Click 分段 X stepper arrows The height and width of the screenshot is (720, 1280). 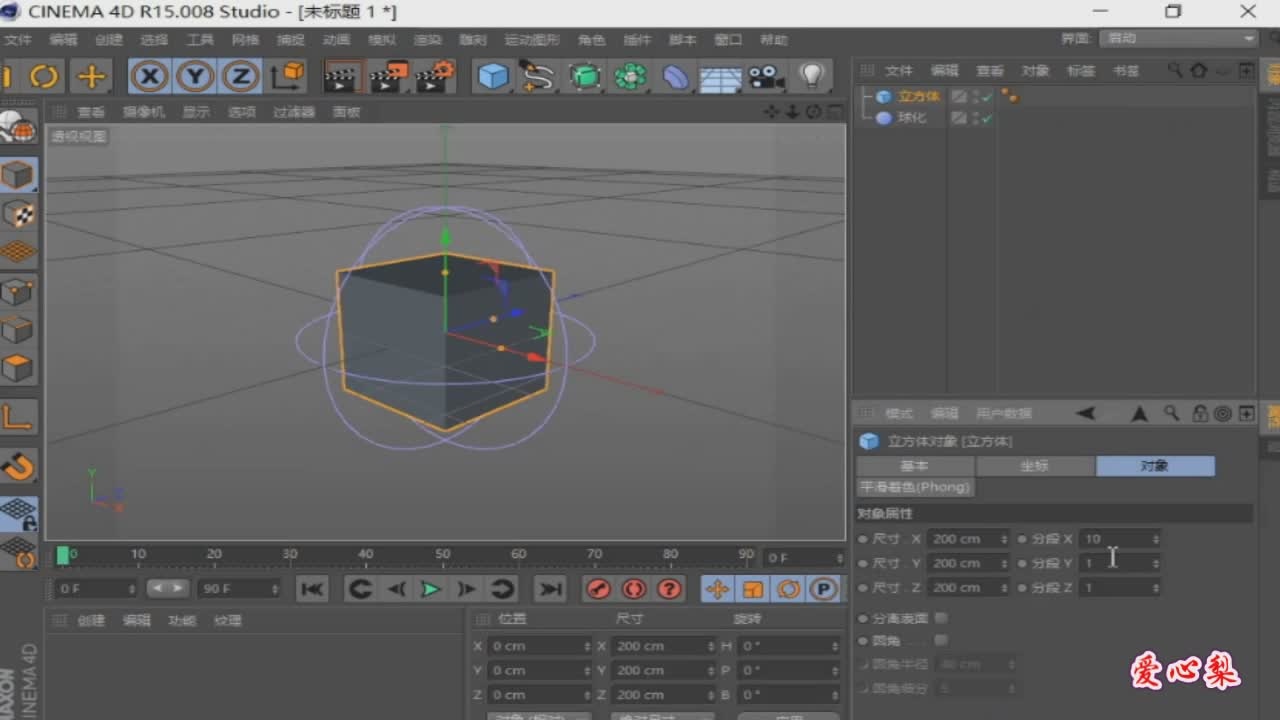click(x=1155, y=539)
